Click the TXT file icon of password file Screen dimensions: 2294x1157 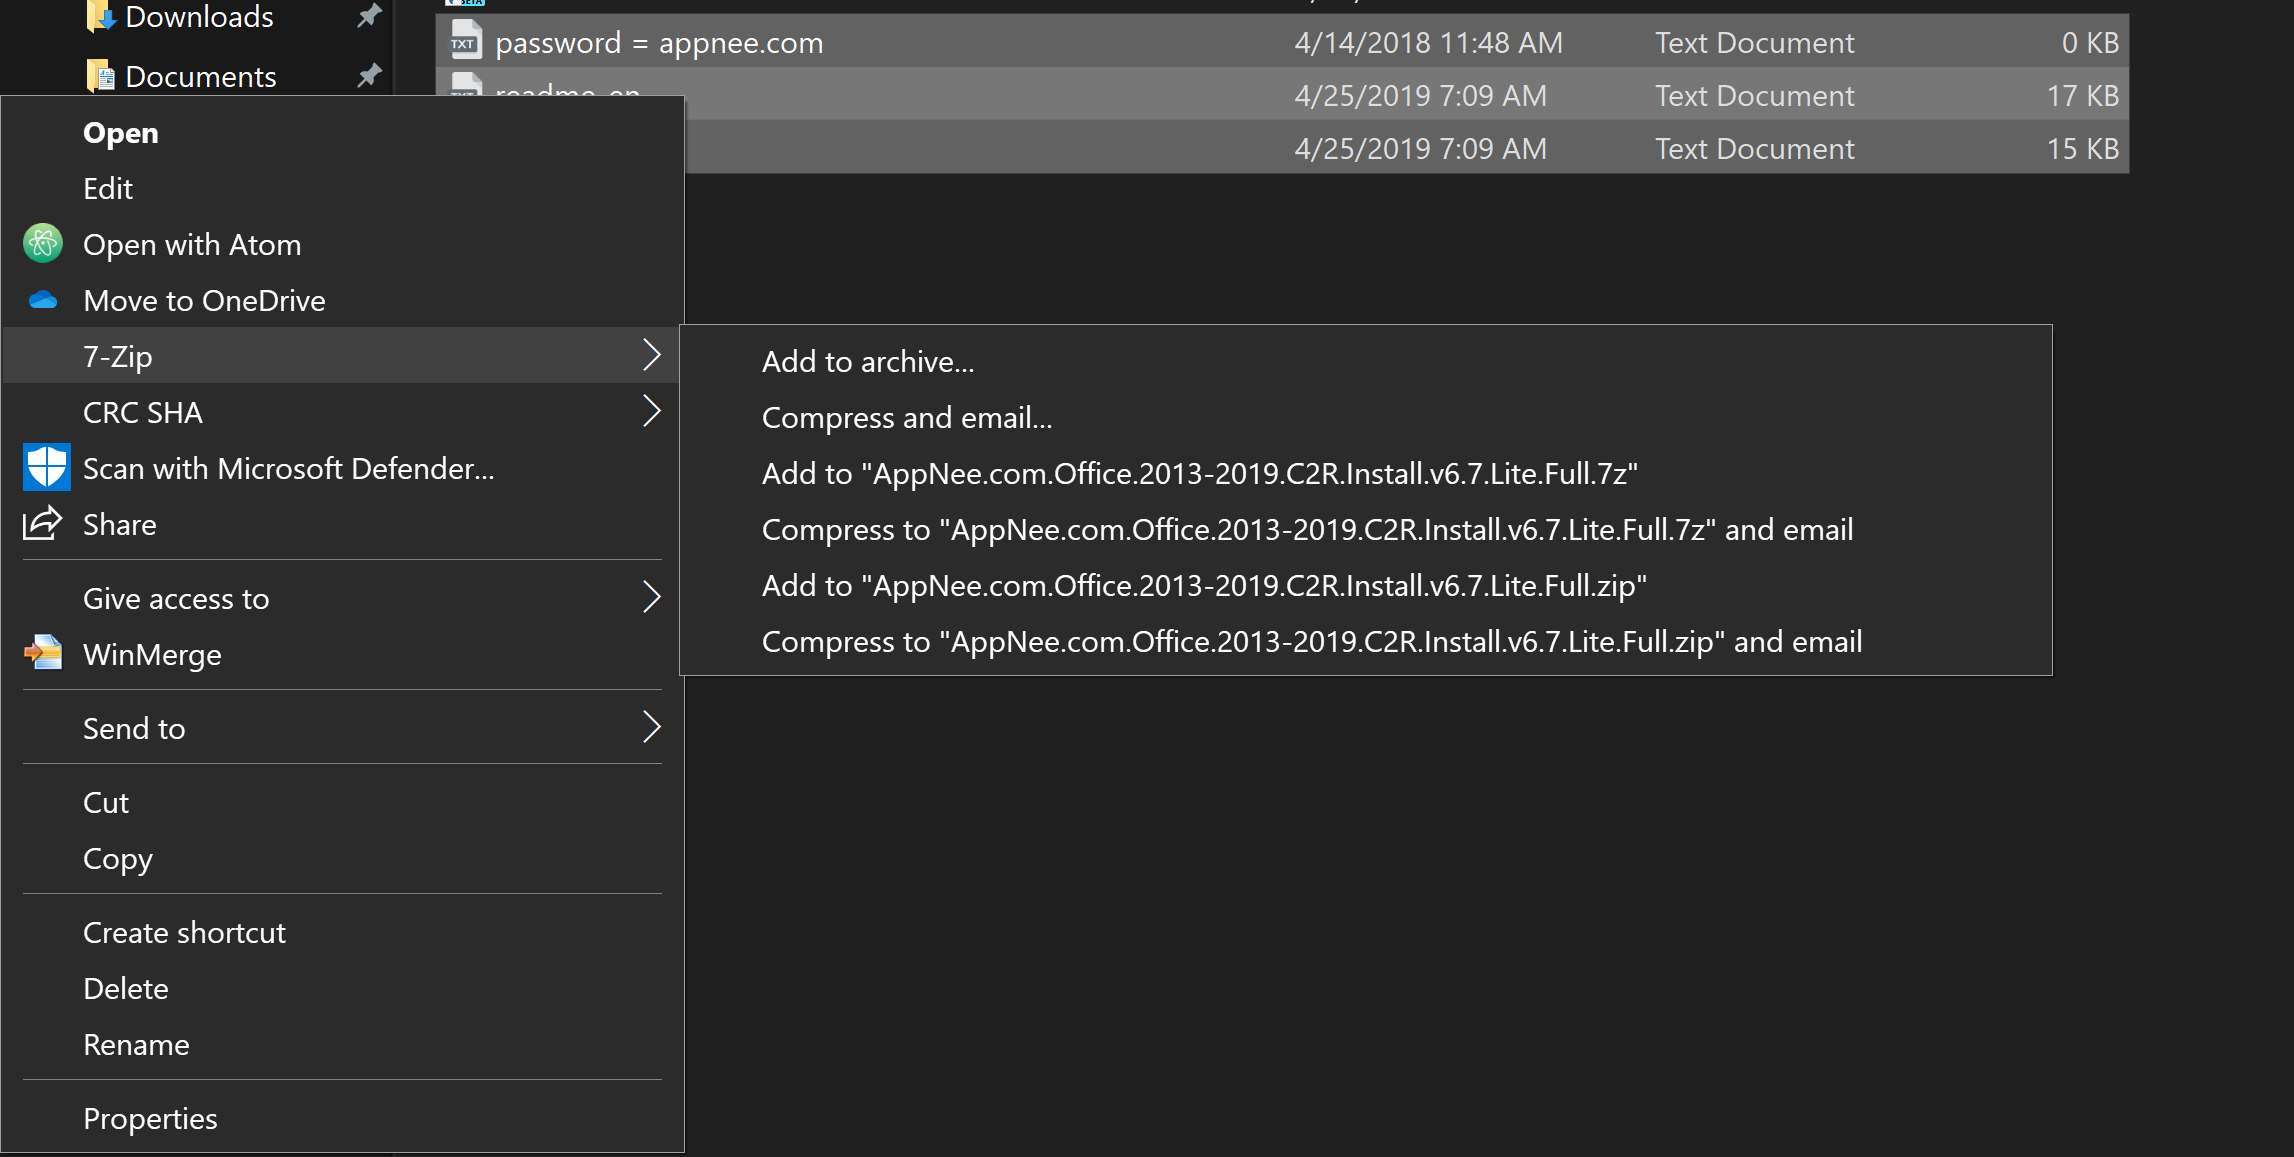pos(465,41)
